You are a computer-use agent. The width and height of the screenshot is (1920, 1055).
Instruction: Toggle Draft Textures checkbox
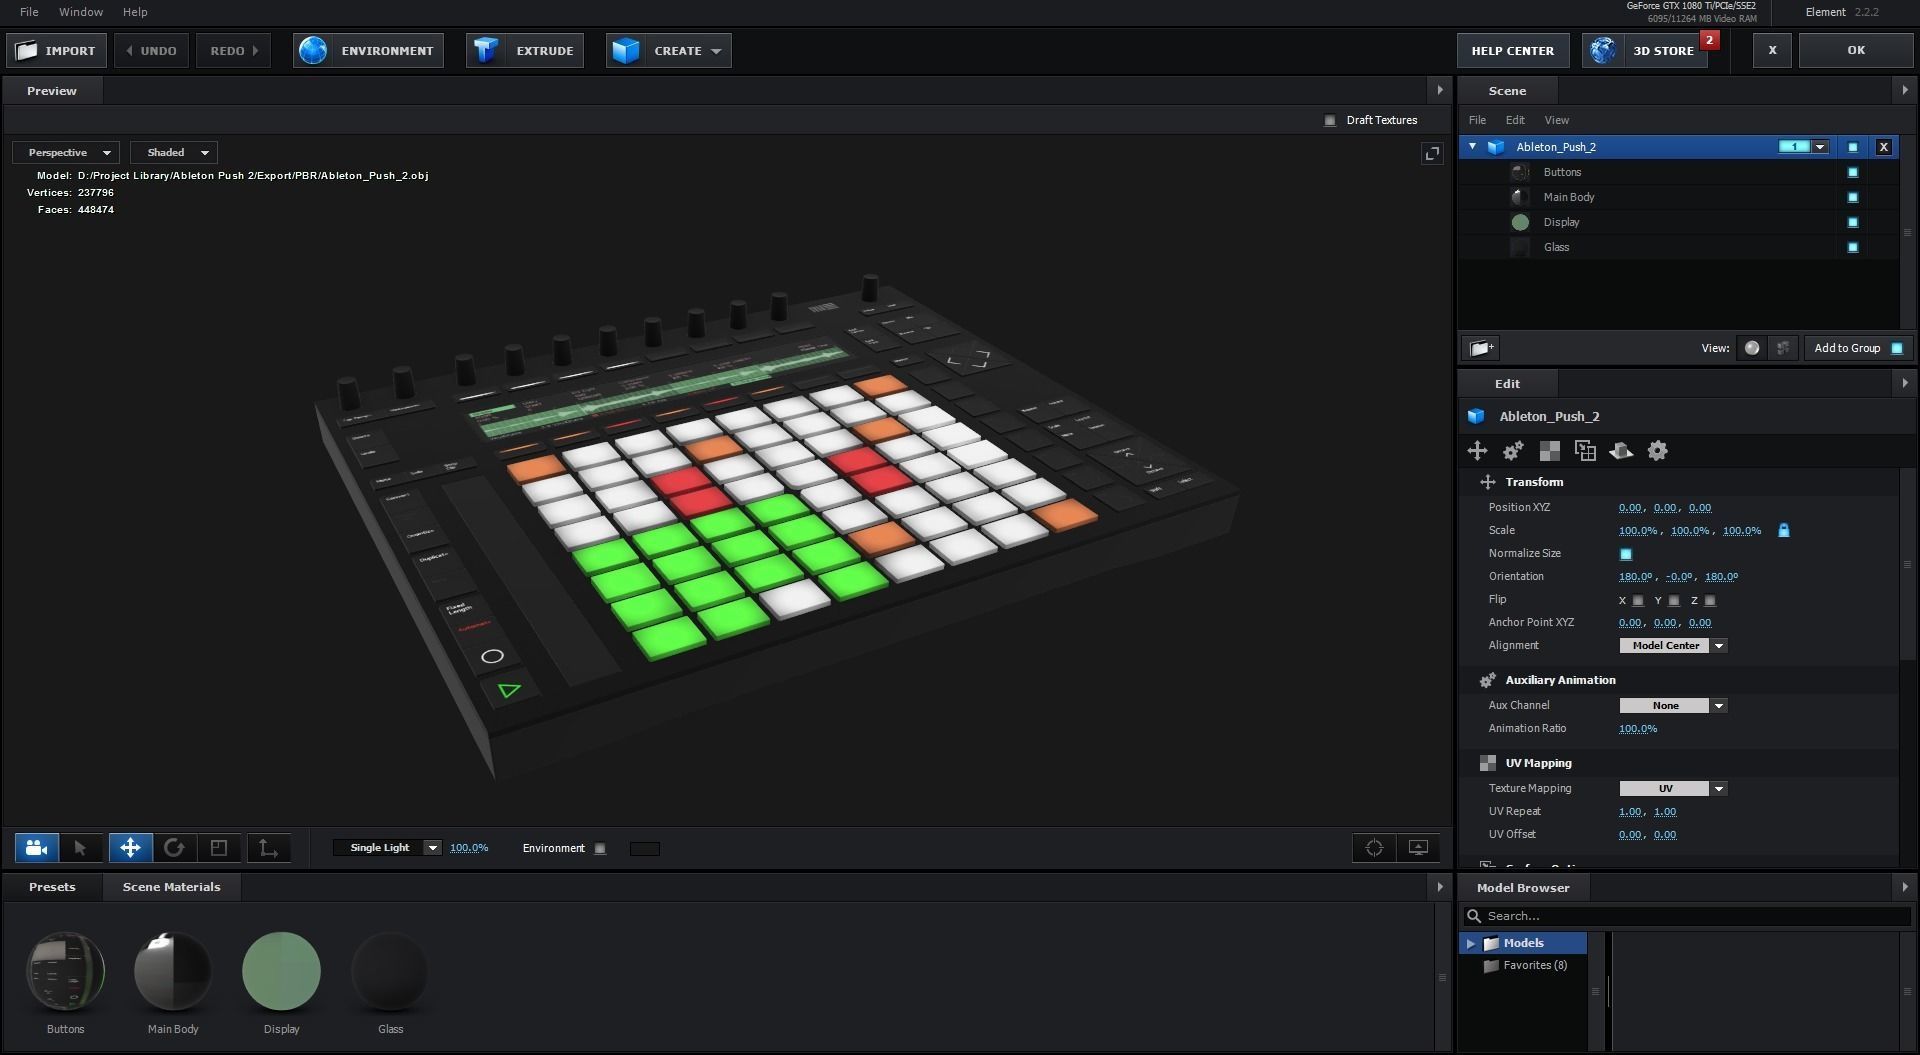pos(1330,120)
